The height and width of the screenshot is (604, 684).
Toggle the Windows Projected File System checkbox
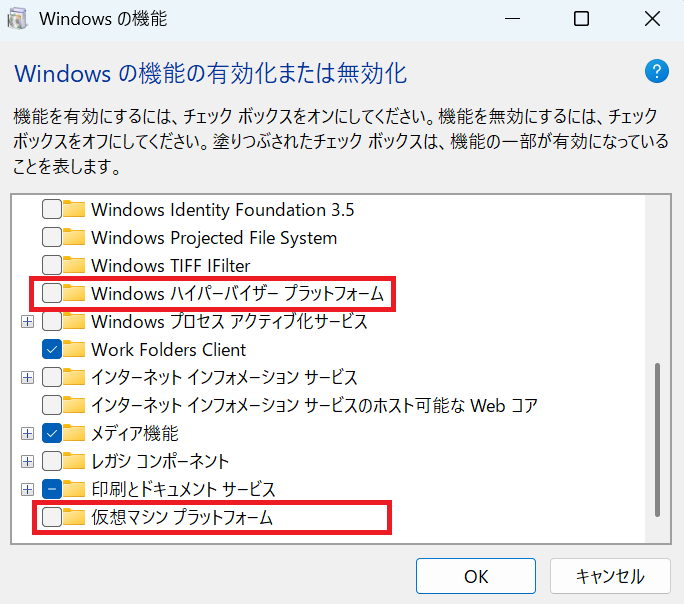[x=51, y=238]
